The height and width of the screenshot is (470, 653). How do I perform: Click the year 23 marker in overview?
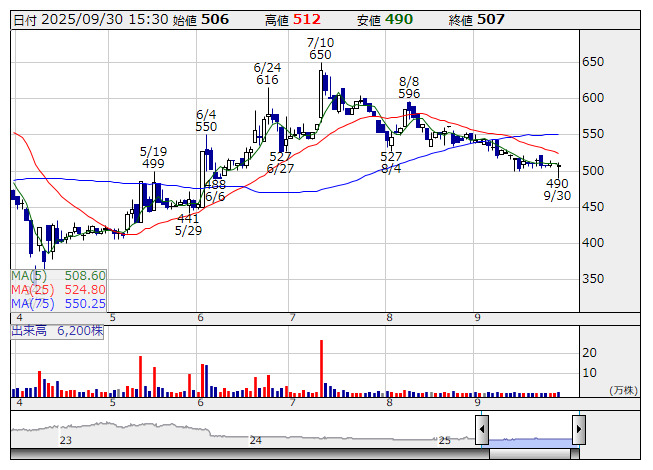(x=66, y=440)
